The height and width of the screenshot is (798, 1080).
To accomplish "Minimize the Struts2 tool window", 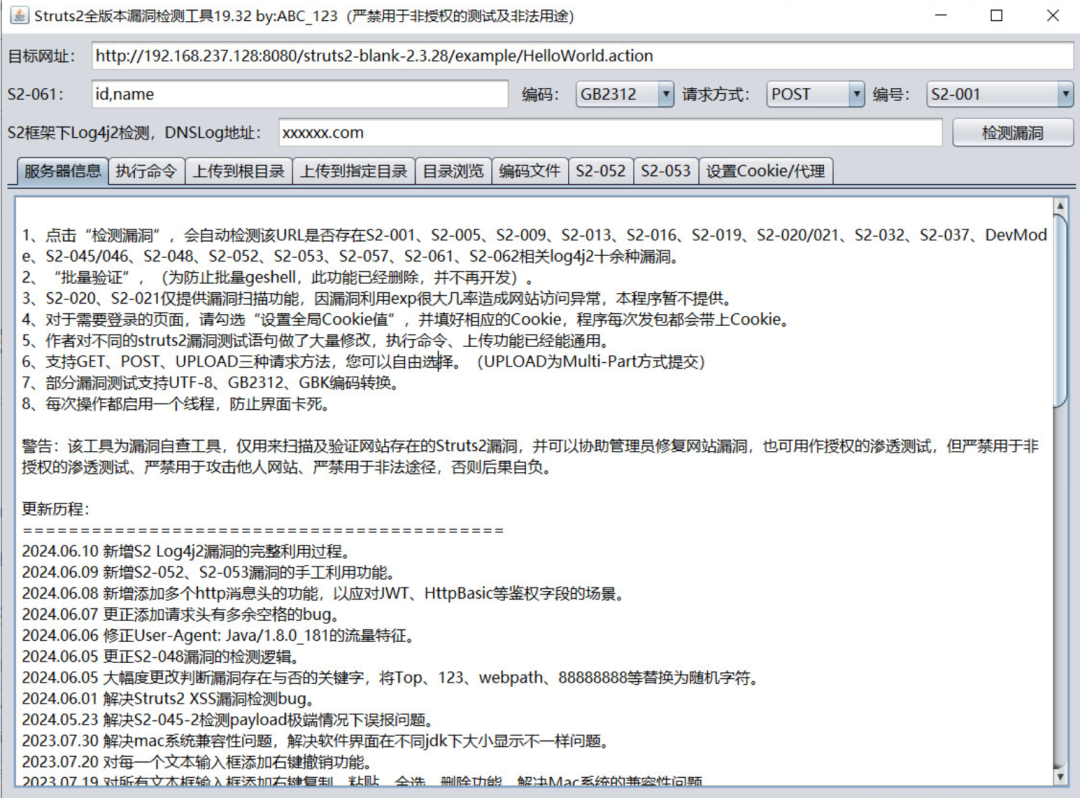I will 941,15.
